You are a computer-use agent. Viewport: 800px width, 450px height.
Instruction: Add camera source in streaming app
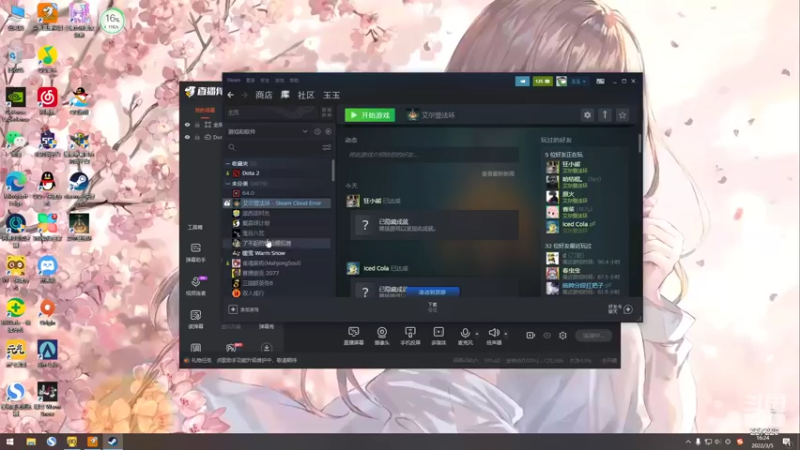pyautogui.click(x=382, y=336)
